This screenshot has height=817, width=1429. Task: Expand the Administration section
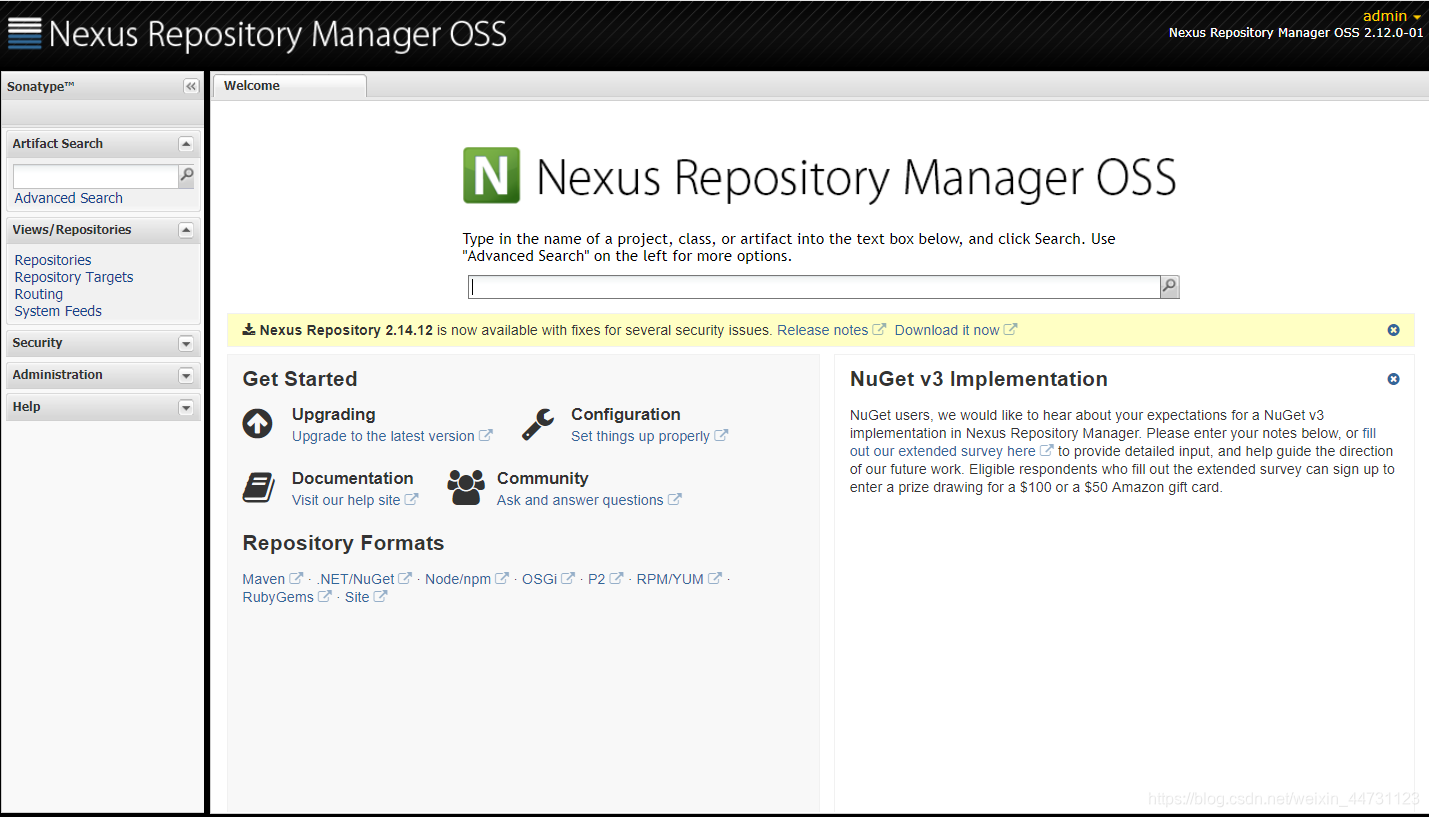pyautogui.click(x=185, y=375)
